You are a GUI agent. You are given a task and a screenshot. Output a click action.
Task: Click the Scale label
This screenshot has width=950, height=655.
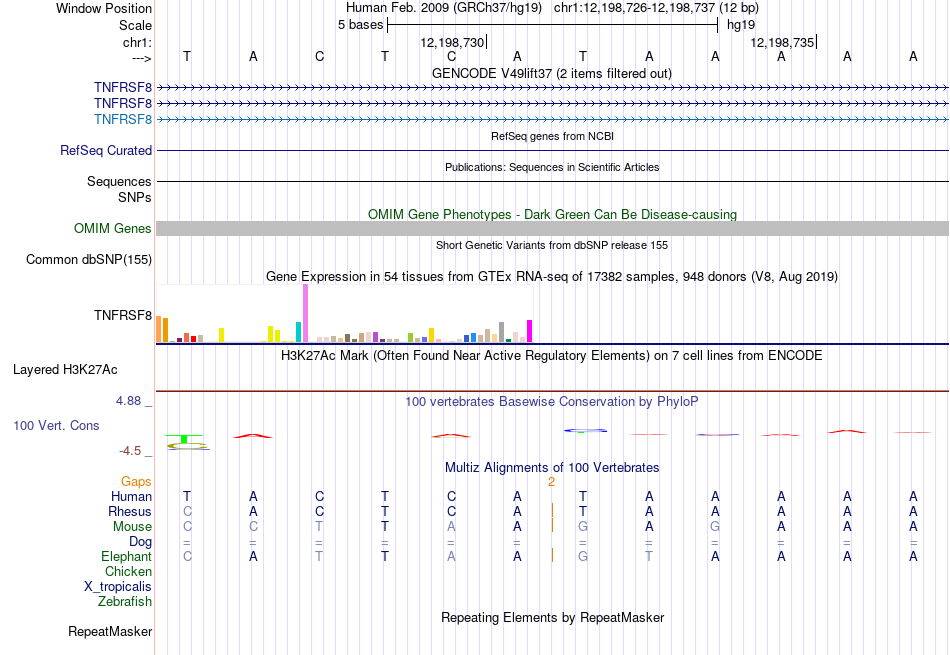pyautogui.click(x=135, y=25)
